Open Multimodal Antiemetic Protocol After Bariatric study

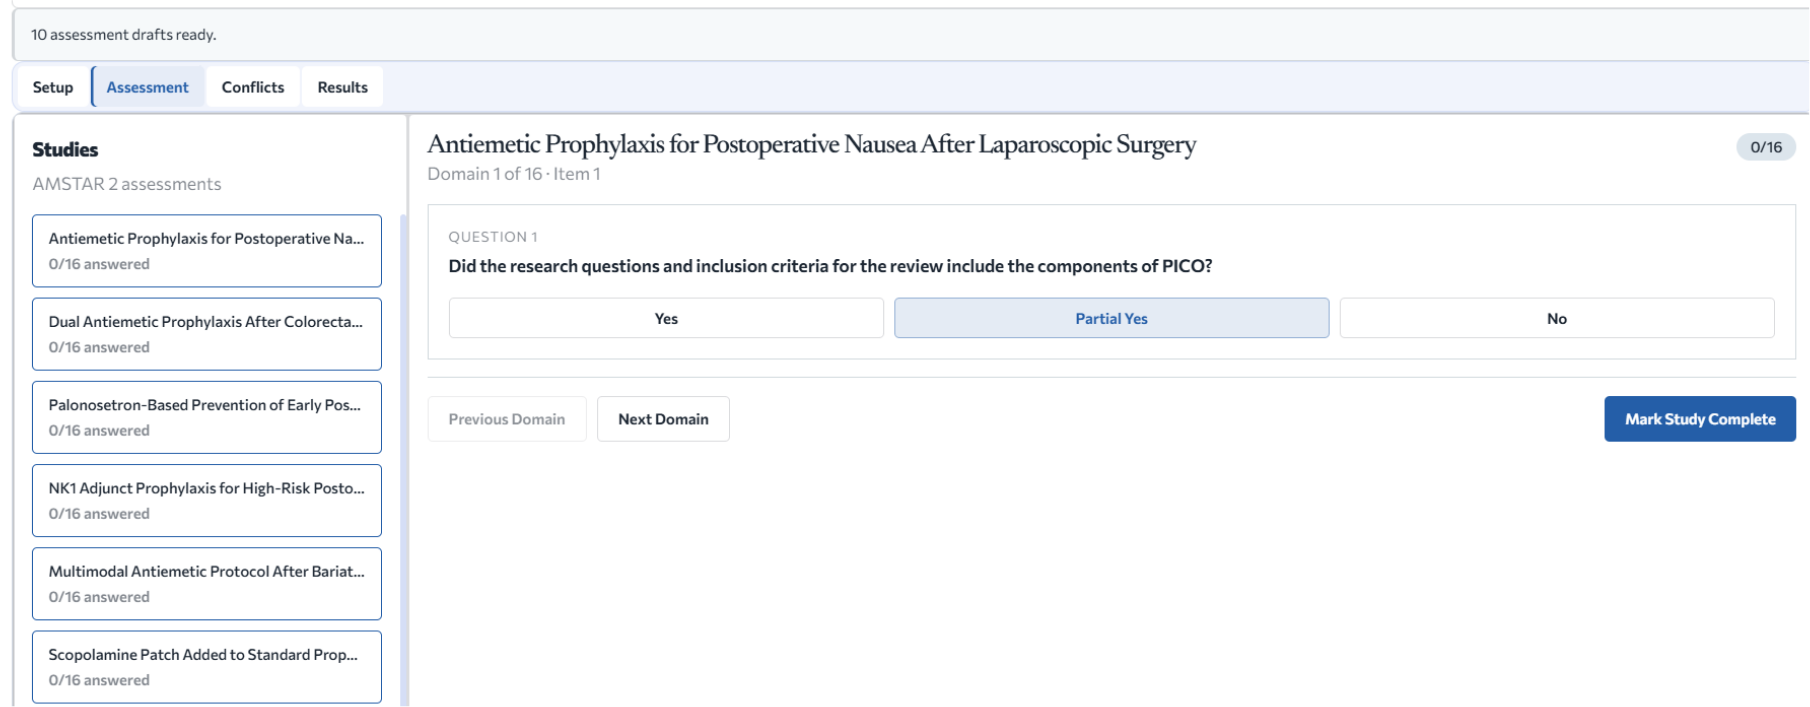[207, 583]
